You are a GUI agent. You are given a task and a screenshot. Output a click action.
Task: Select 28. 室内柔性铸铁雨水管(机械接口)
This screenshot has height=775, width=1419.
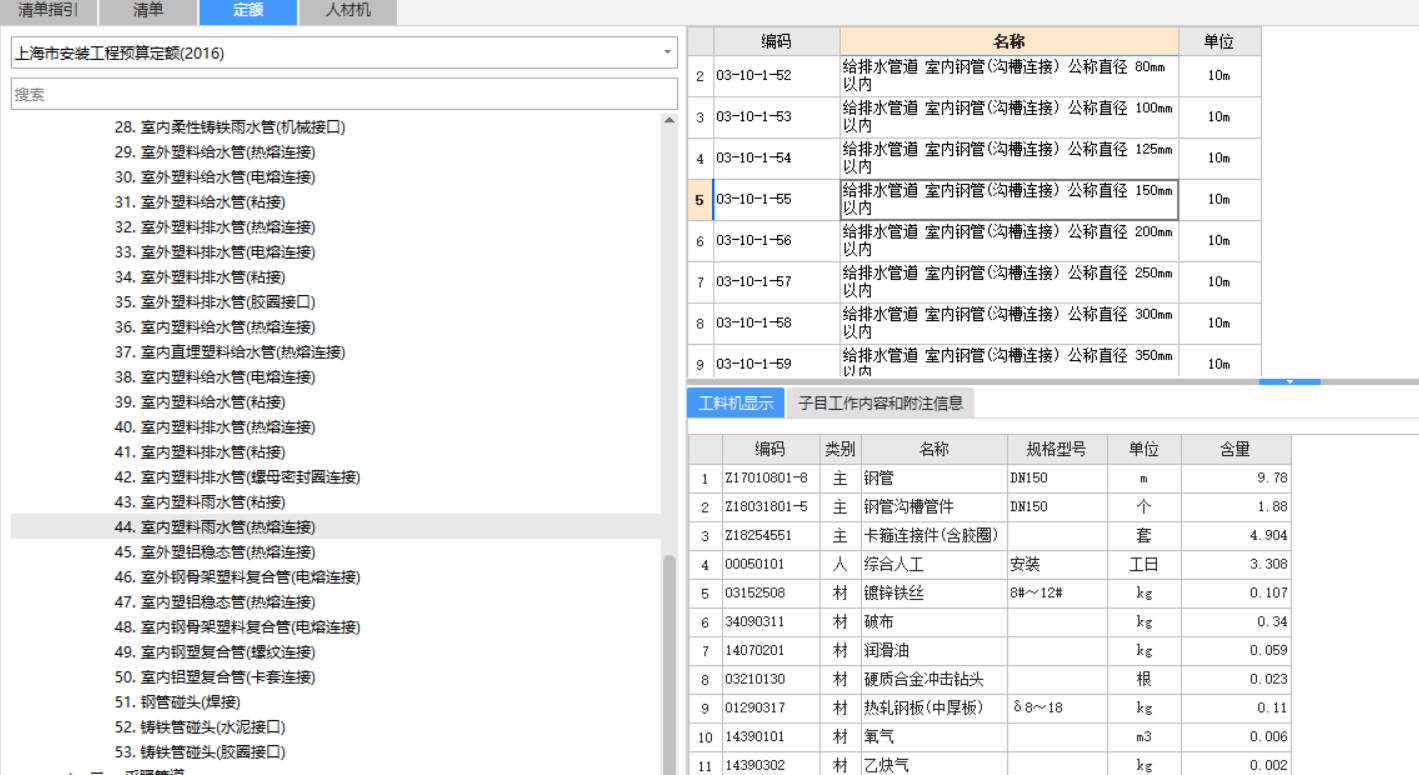tap(230, 127)
